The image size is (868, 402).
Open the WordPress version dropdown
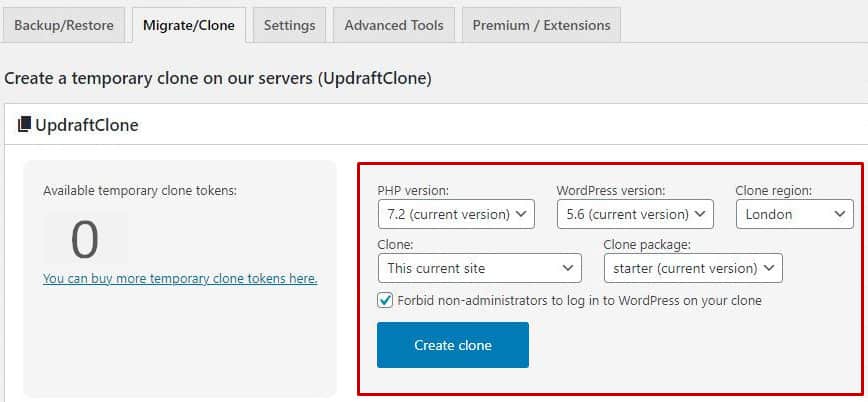tap(636, 214)
